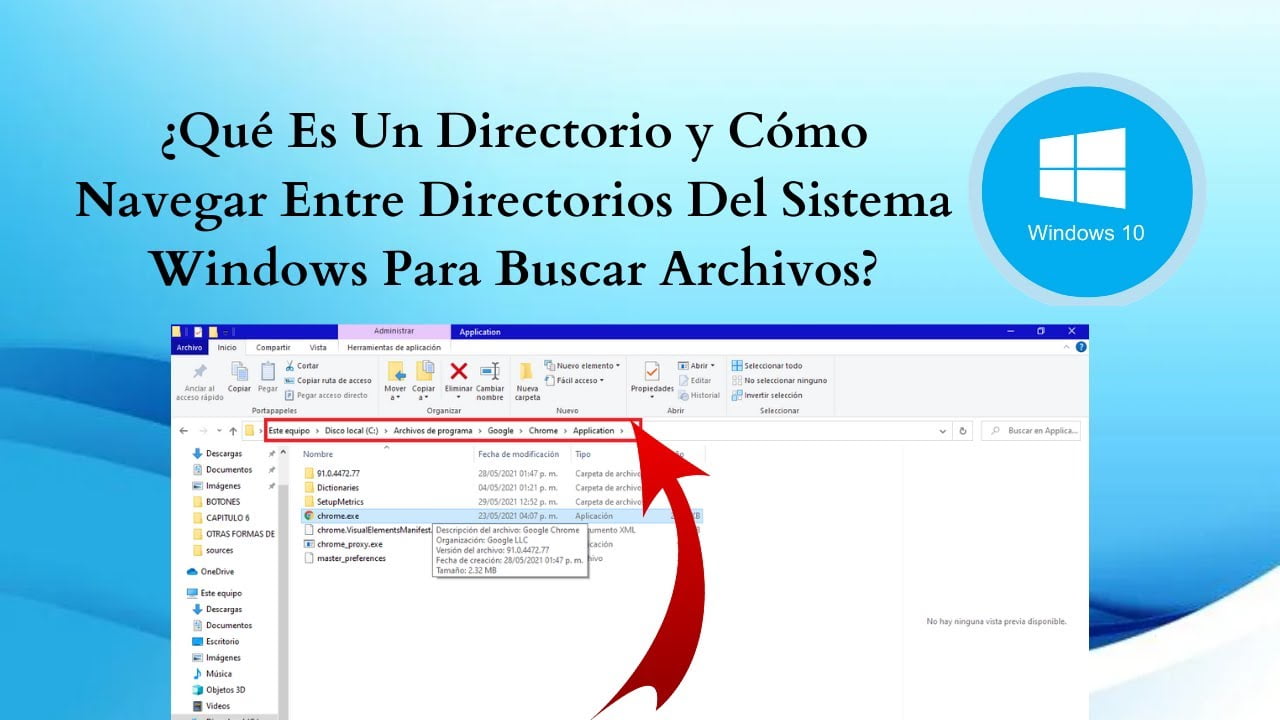This screenshot has height=720, width=1280.
Task: Click Copiar ruta de acceso
Action: [x=328, y=380]
